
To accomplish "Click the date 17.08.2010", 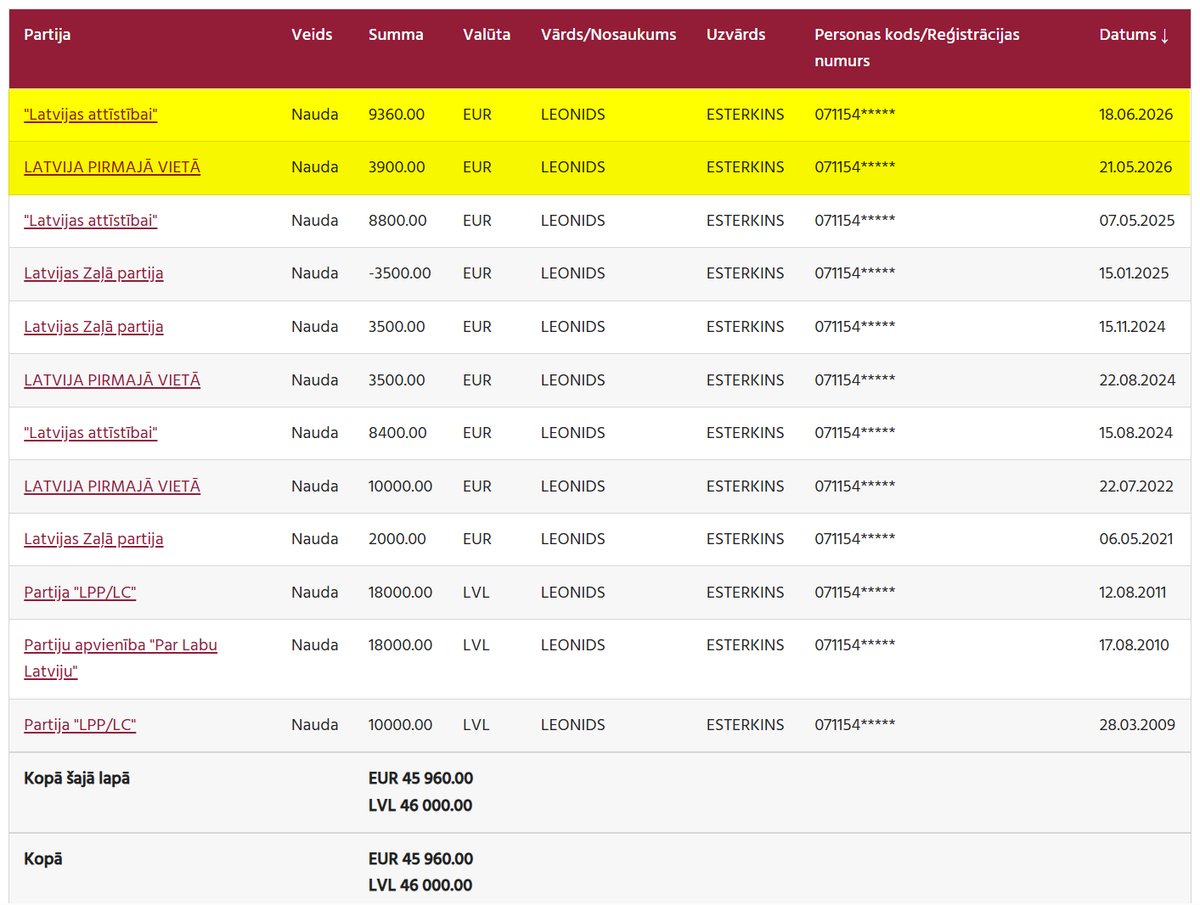I will click(1134, 645).
